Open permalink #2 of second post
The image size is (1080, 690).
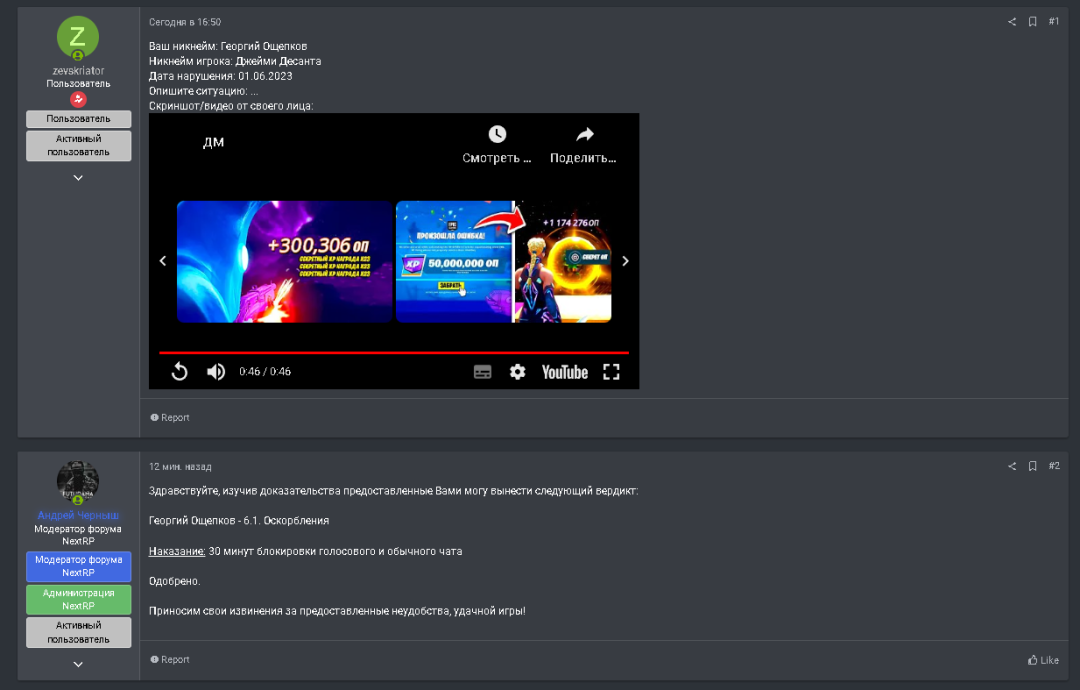click(1054, 466)
